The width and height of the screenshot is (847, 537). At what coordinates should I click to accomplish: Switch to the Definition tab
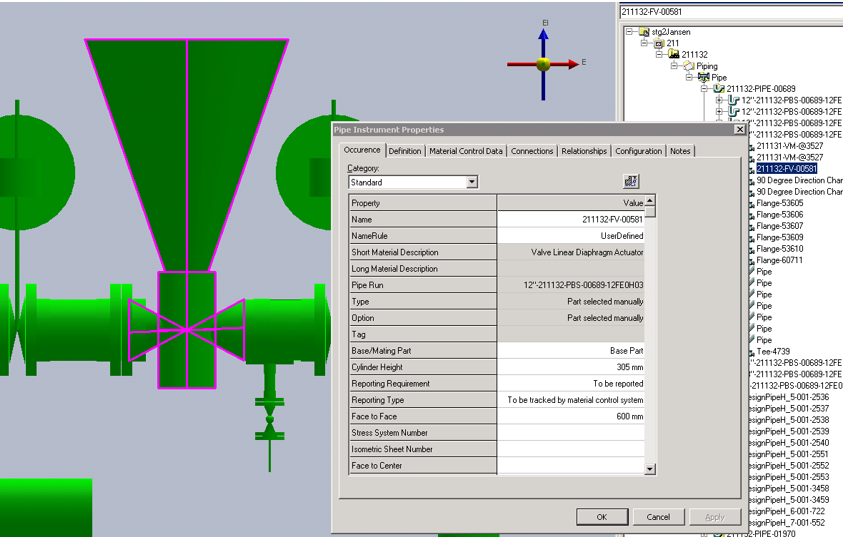pos(405,151)
